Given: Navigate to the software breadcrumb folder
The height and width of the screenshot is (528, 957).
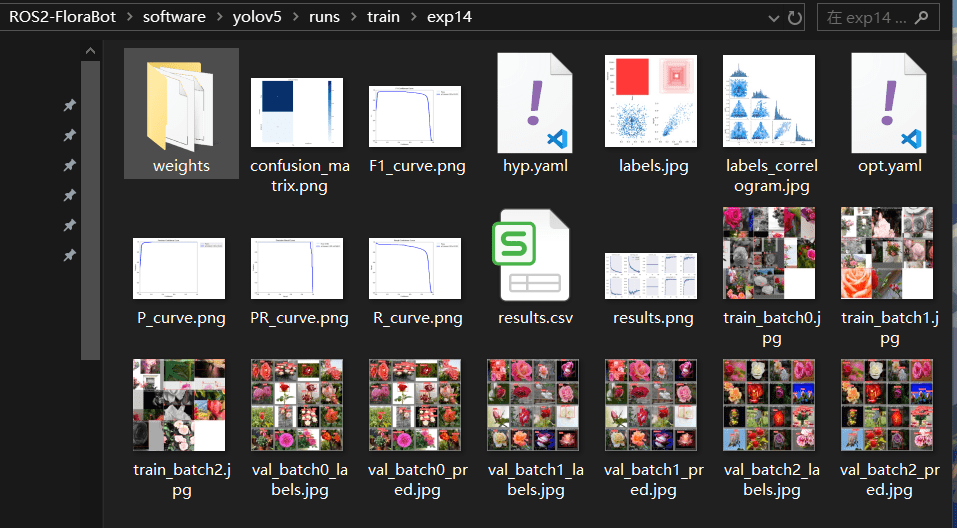Looking at the screenshot, I should [x=177, y=18].
